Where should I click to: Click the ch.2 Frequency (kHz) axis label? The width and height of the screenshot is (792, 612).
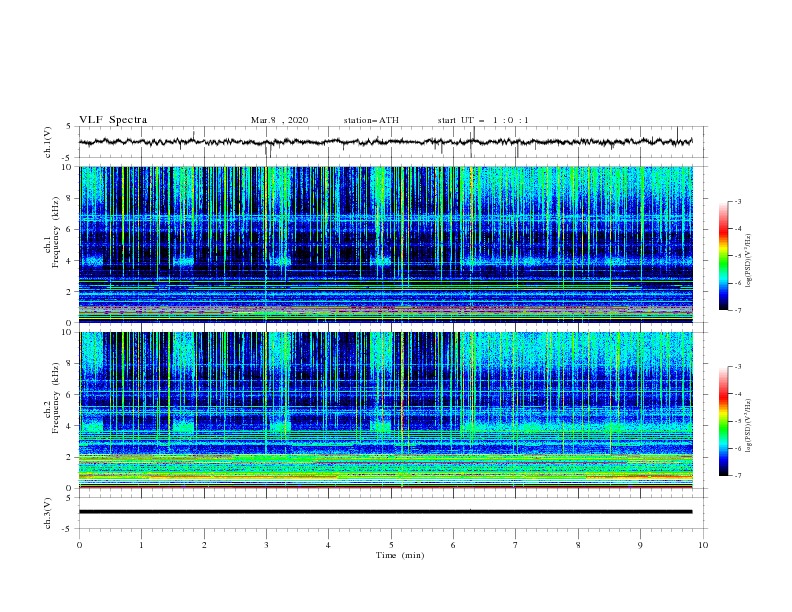[x=52, y=398]
